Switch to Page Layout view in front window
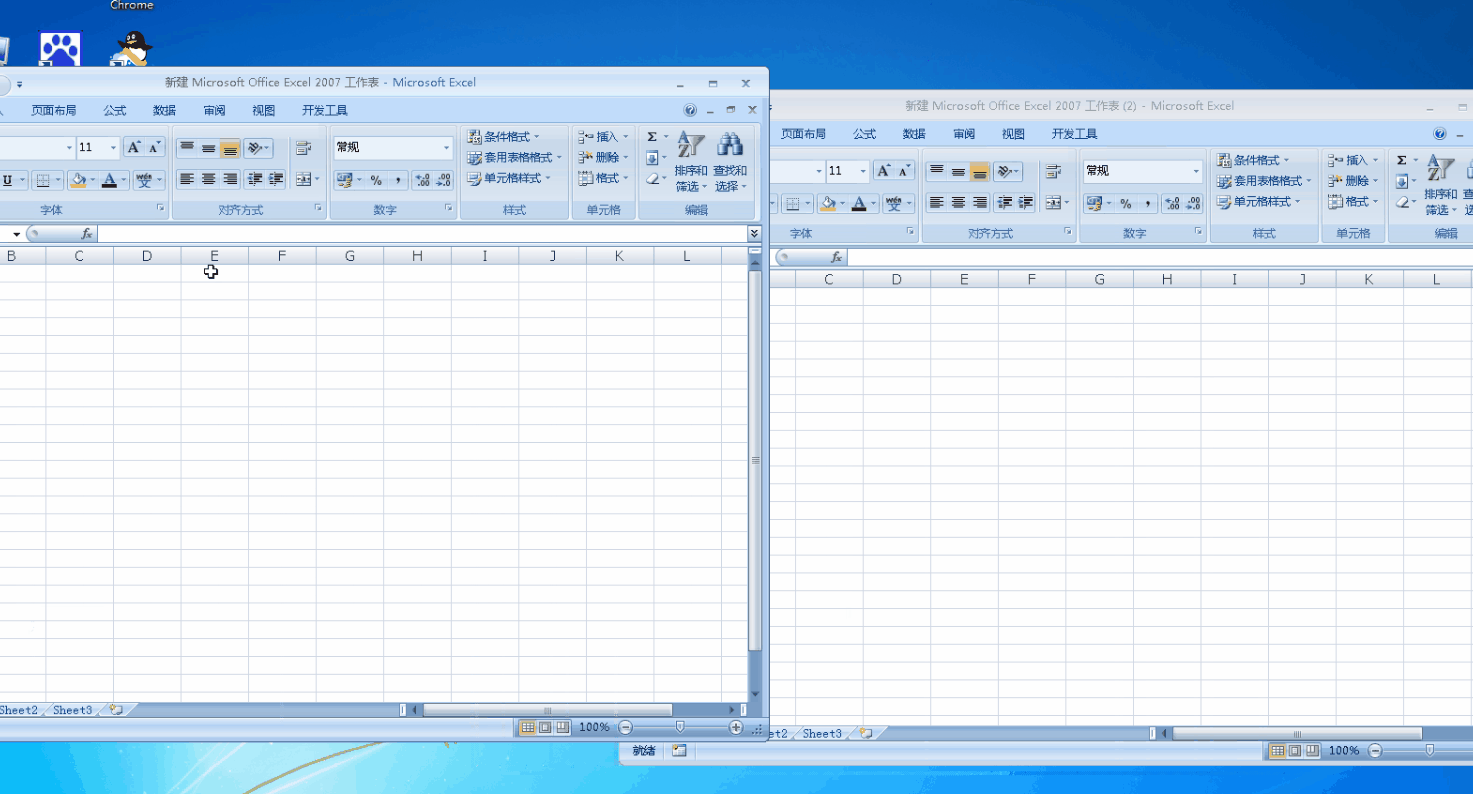This screenshot has height=794, width=1473. click(x=545, y=728)
